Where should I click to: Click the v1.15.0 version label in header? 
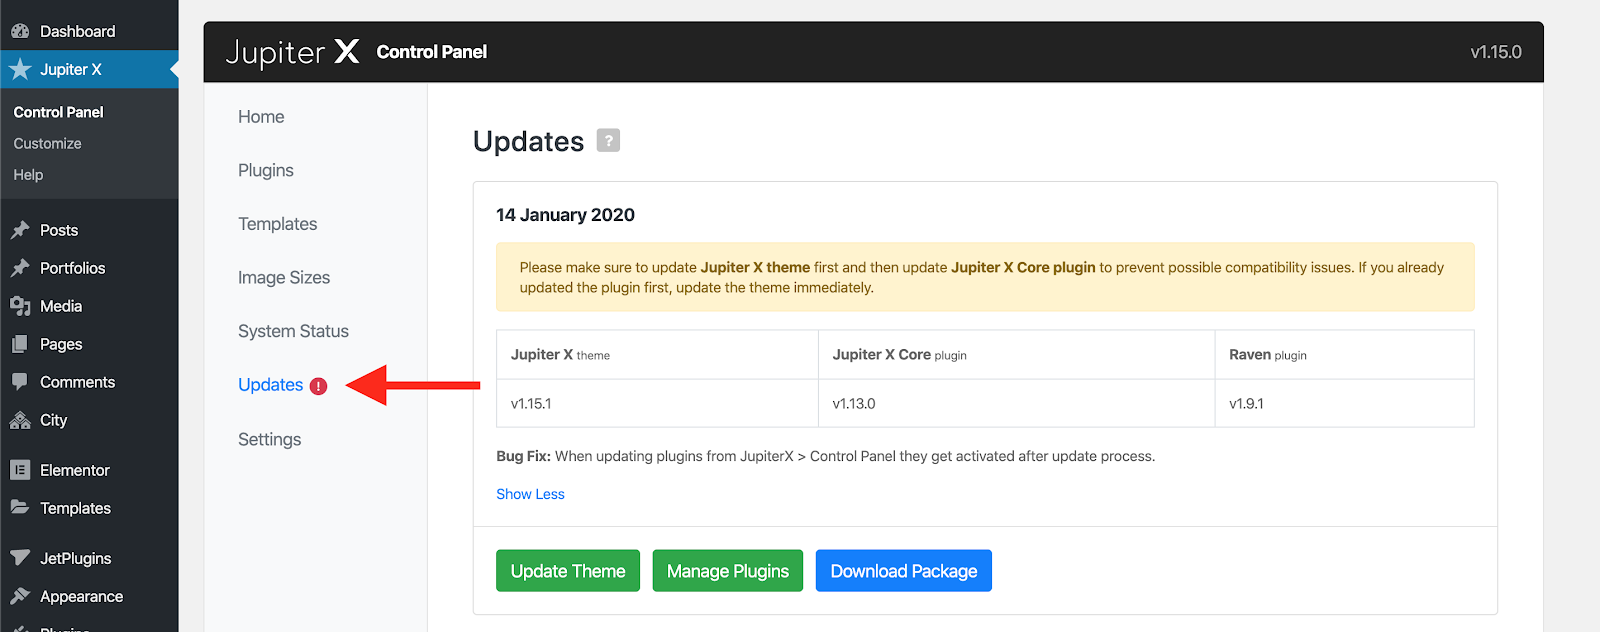tap(1496, 52)
